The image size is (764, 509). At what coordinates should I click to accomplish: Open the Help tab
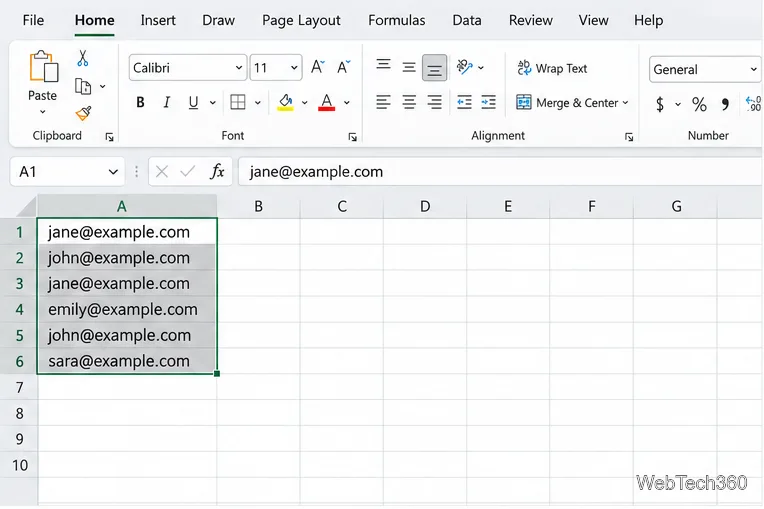[649, 20]
